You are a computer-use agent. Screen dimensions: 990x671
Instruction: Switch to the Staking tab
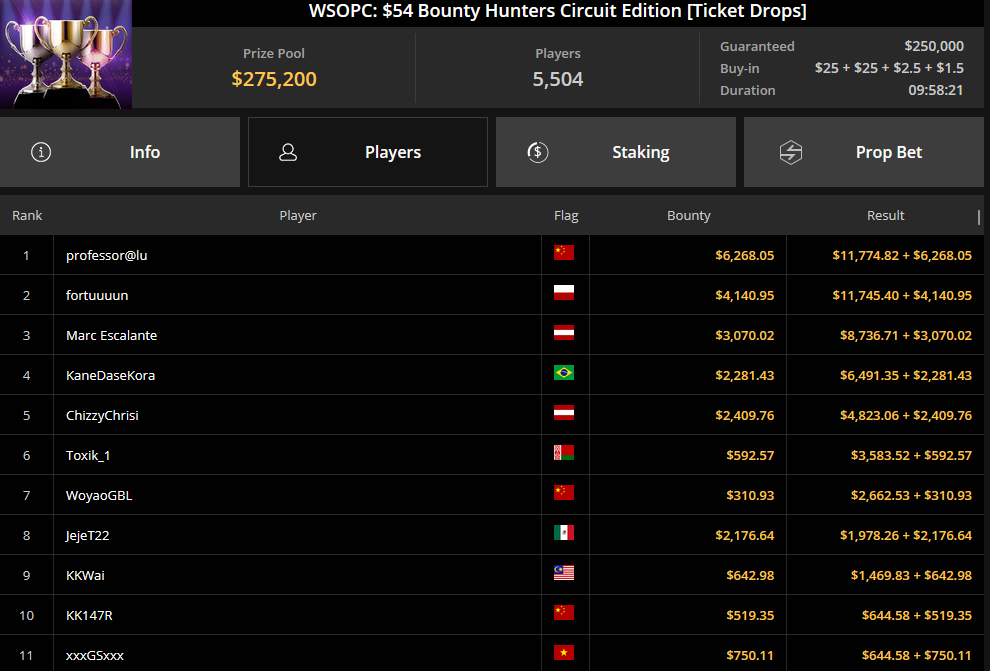tap(616, 152)
